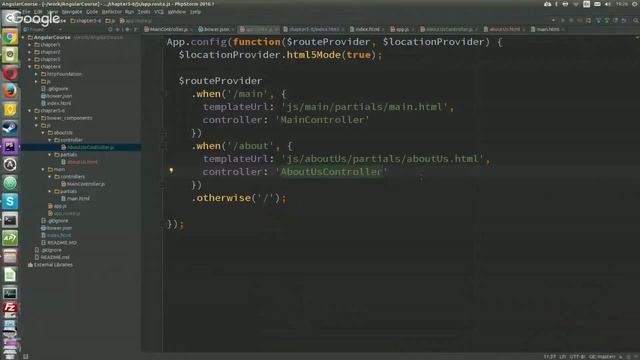The image size is (640, 360).
Task: Collapse the AngularCourse root folder
Action: (x=23, y=37)
